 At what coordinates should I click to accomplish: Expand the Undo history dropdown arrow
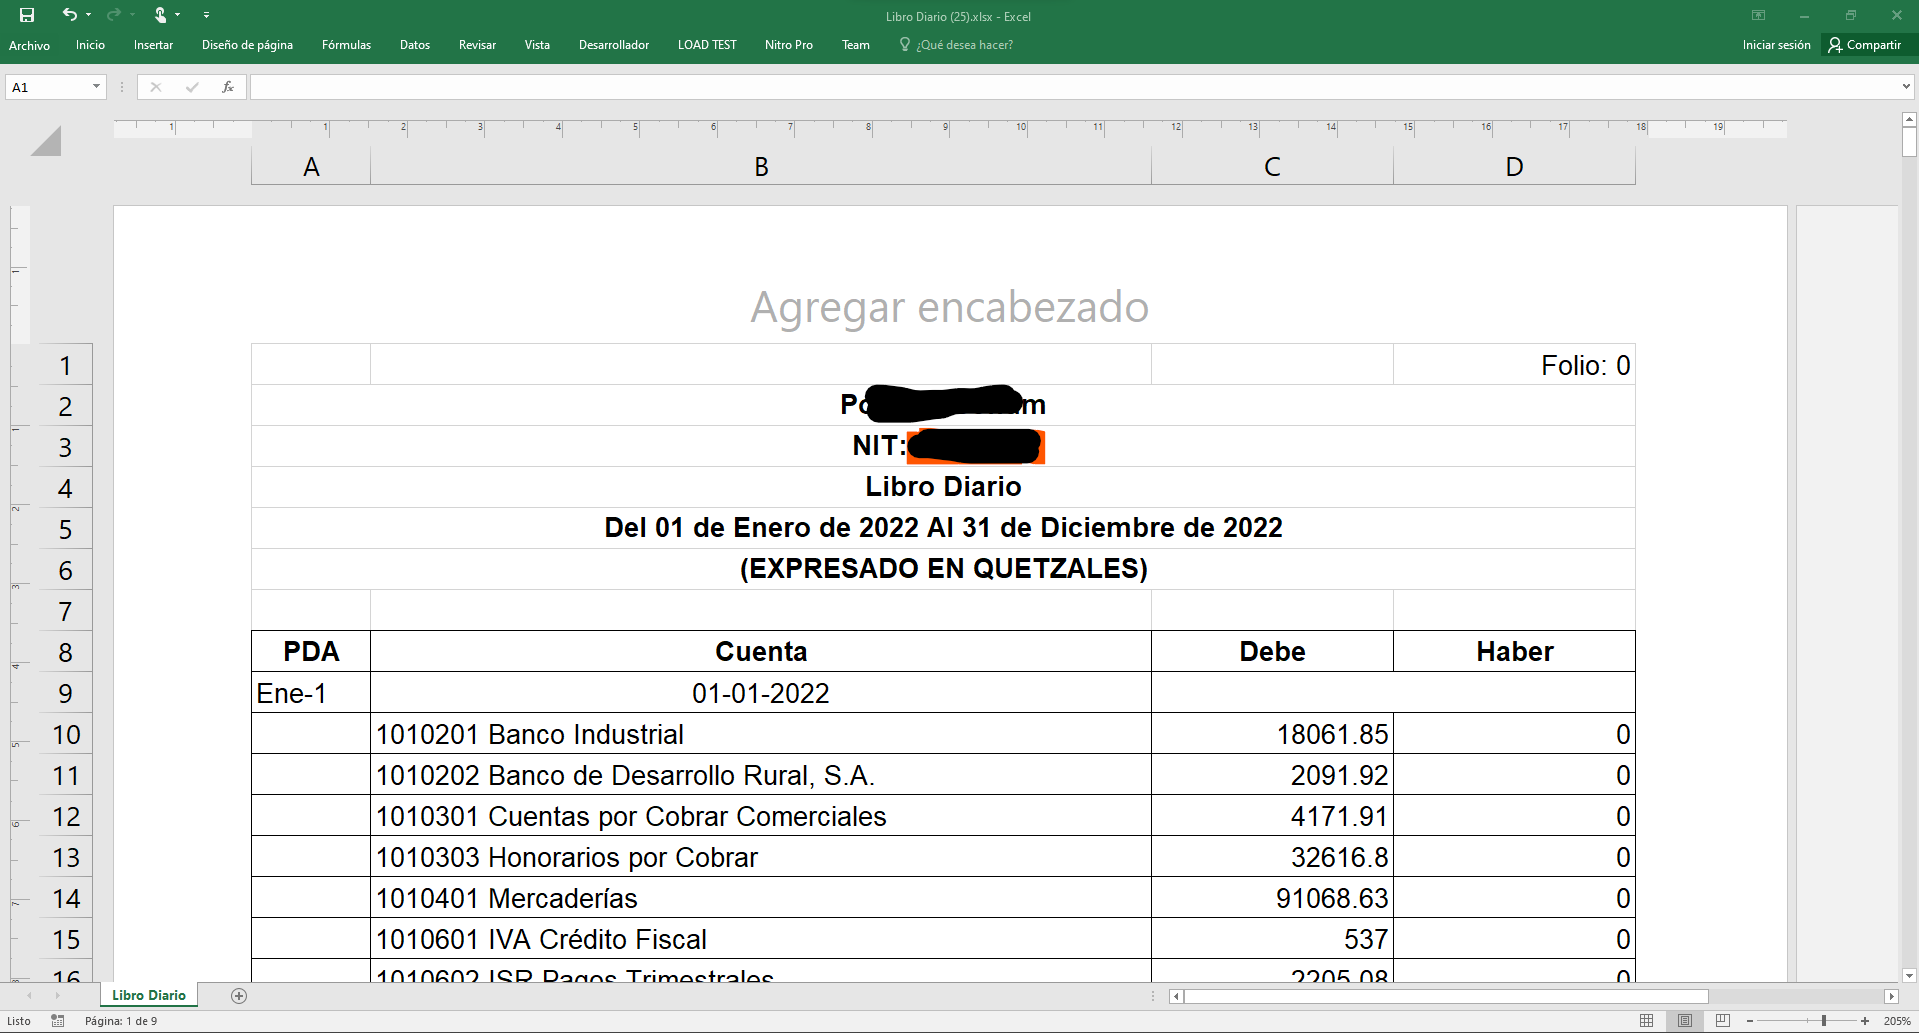point(89,15)
